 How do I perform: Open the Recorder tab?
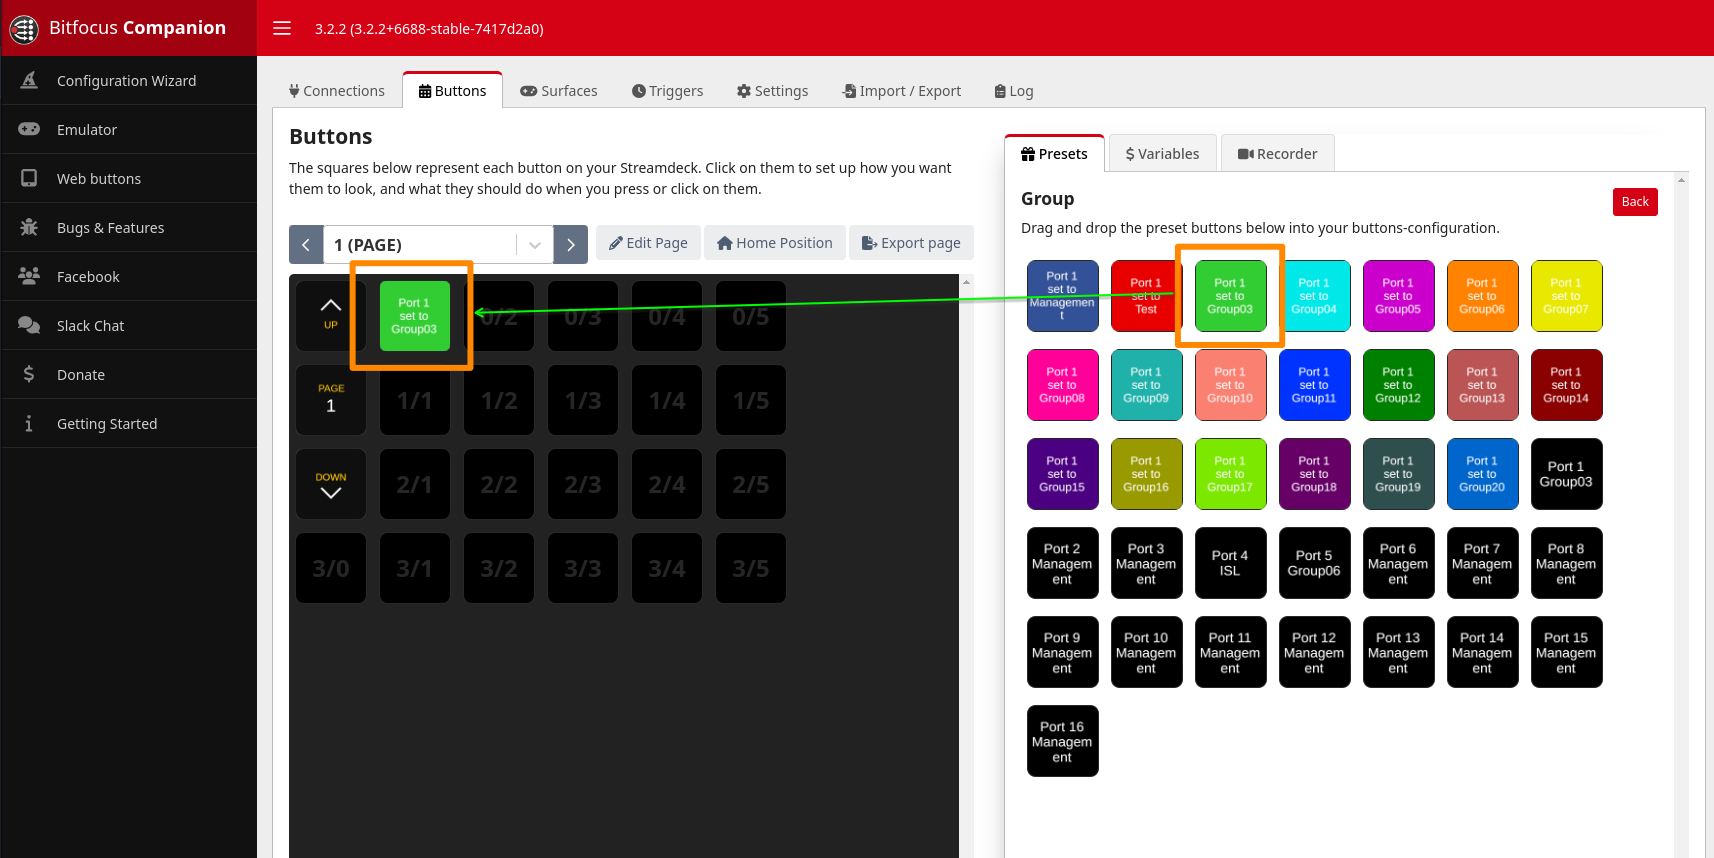click(1277, 154)
